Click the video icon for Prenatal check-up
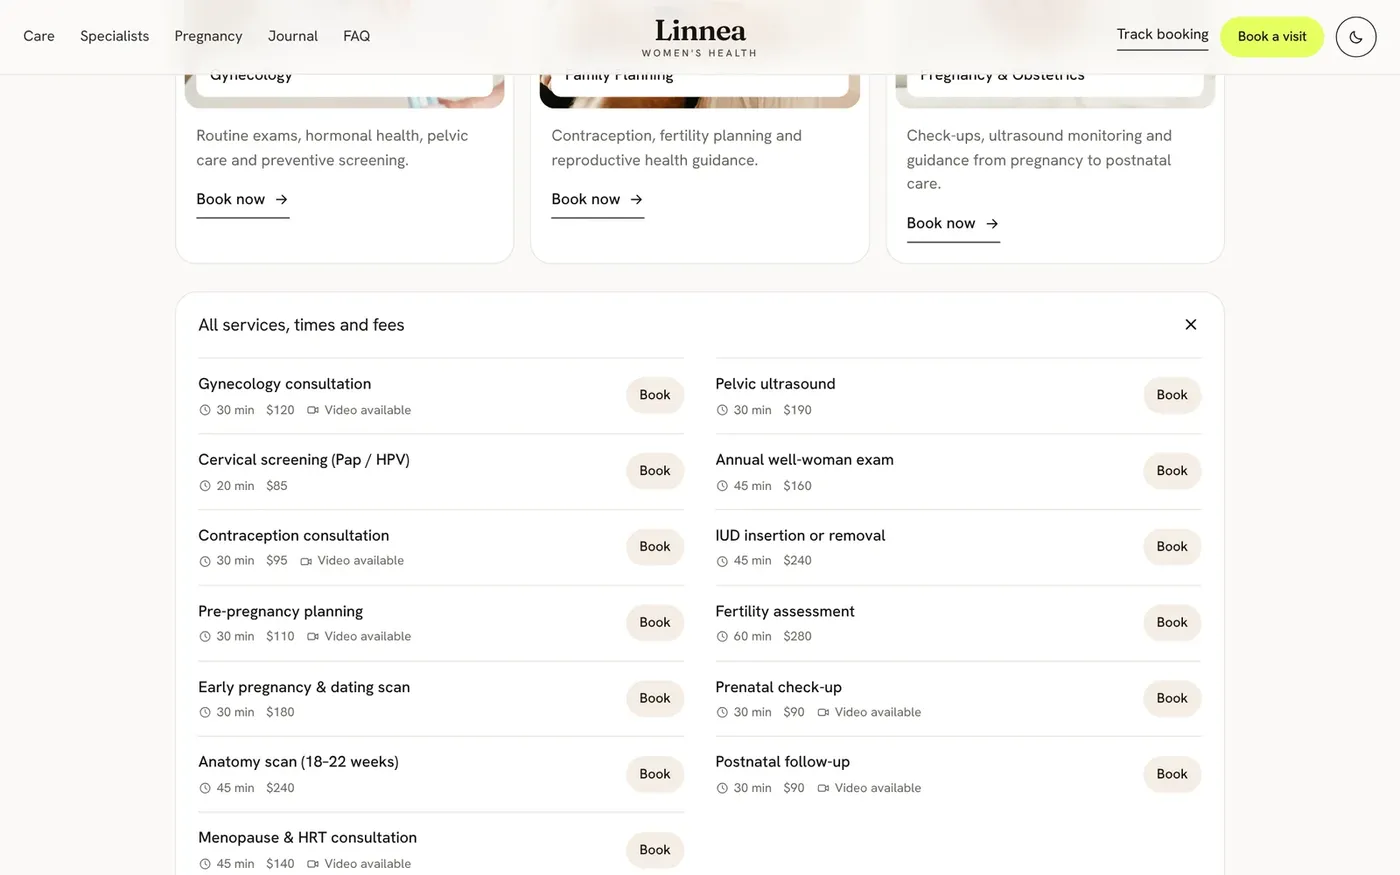Image resolution: width=1400 pixels, height=875 pixels. point(823,712)
